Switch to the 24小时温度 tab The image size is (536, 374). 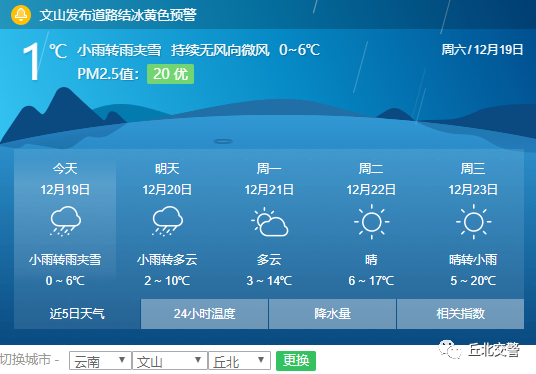pos(204,313)
